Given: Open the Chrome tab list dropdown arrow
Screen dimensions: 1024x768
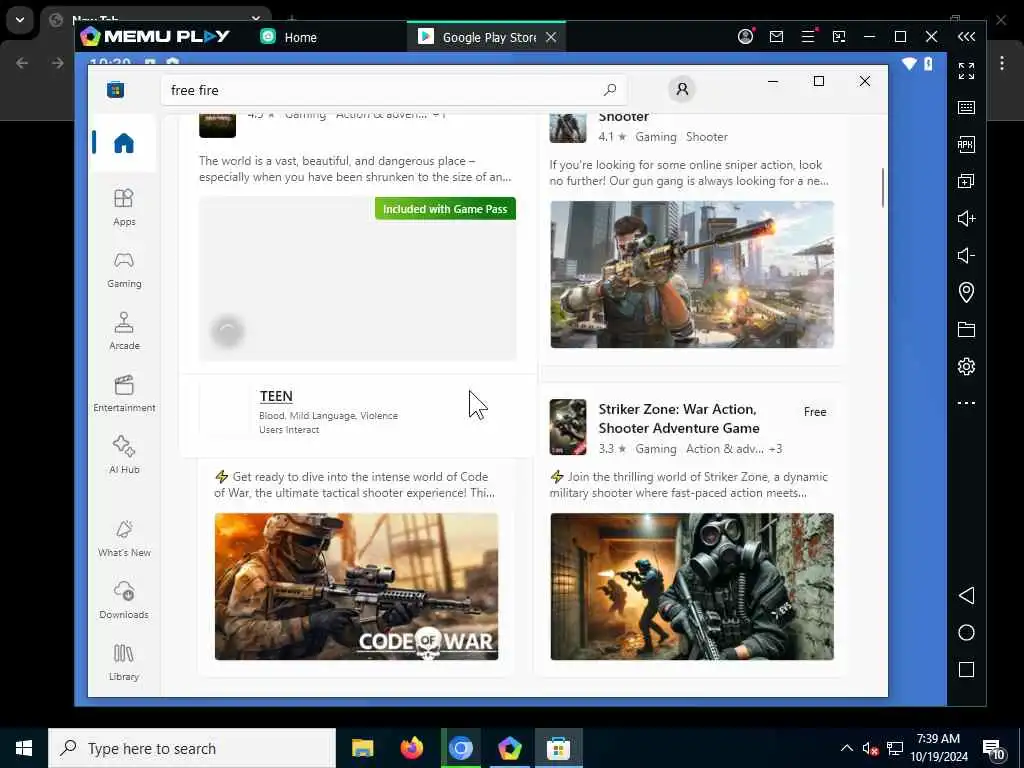Looking at the screenshot, I should tap(20, 20).
